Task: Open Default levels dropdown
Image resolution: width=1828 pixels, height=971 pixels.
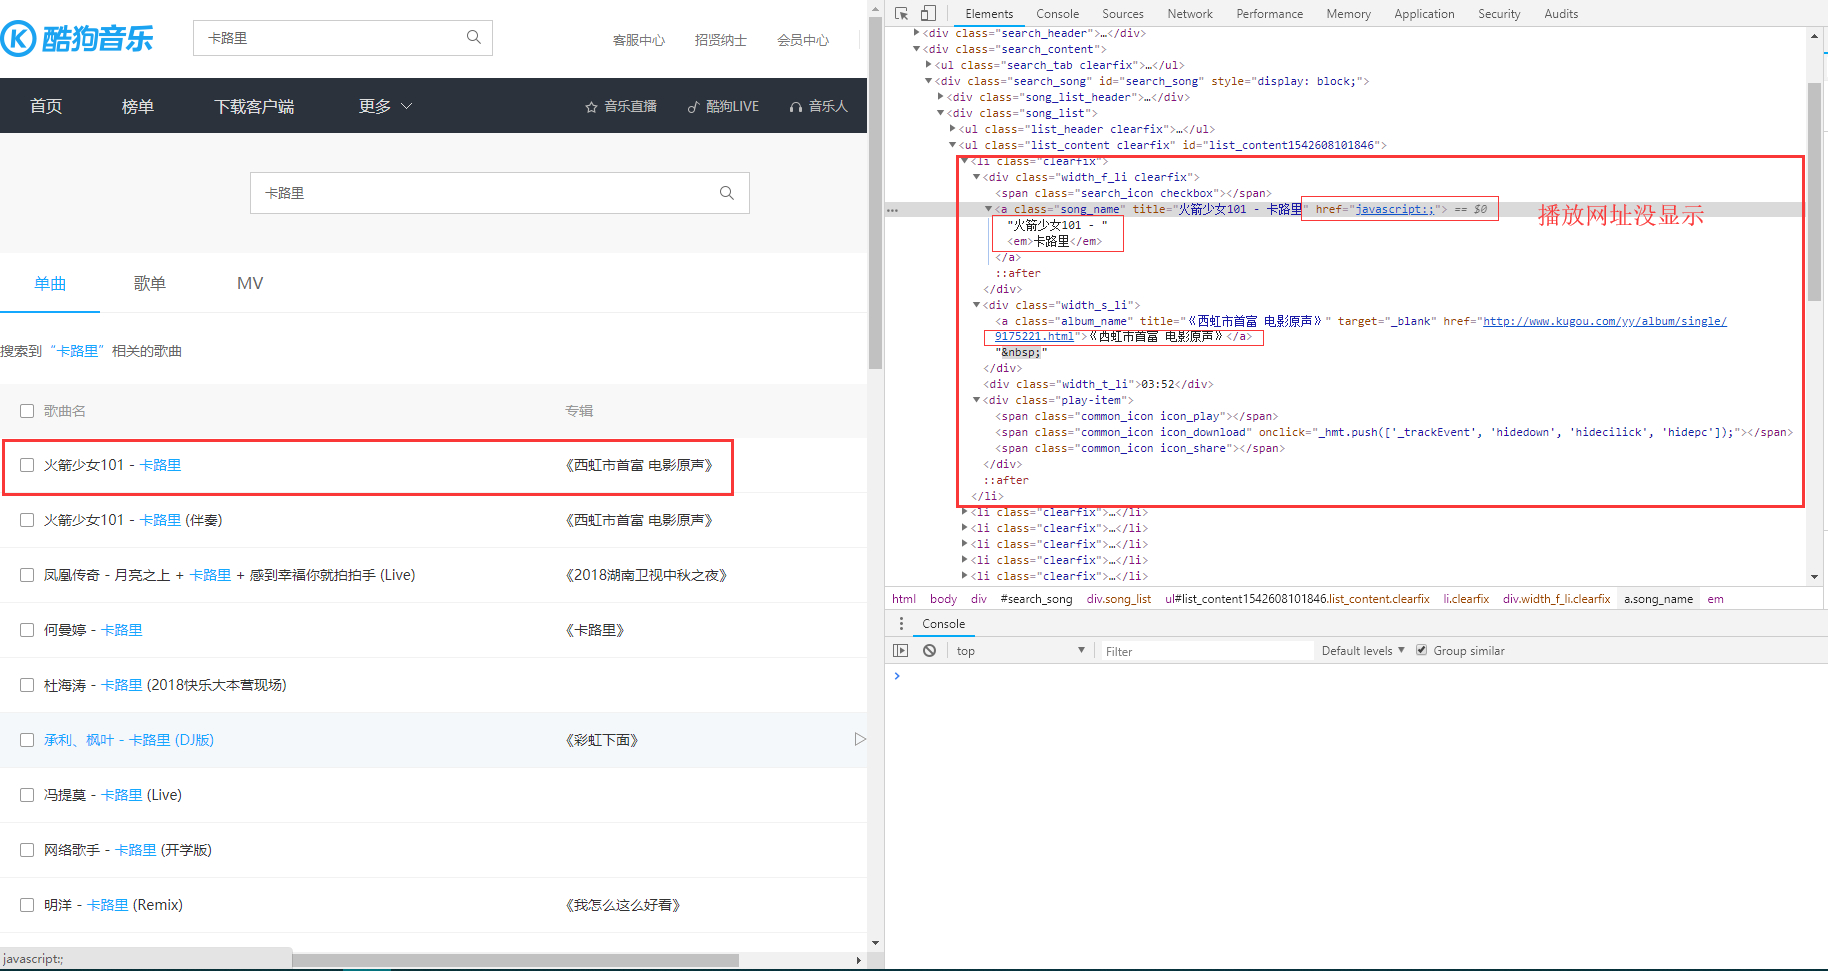Action: coord(1363,650)
